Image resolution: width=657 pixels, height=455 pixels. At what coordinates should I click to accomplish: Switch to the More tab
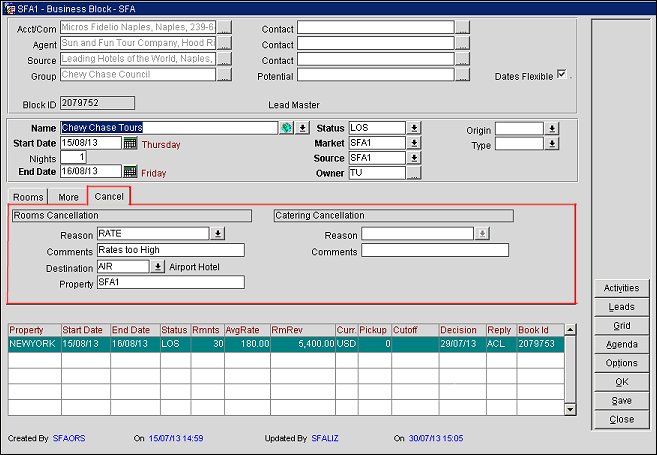point(68,197)
